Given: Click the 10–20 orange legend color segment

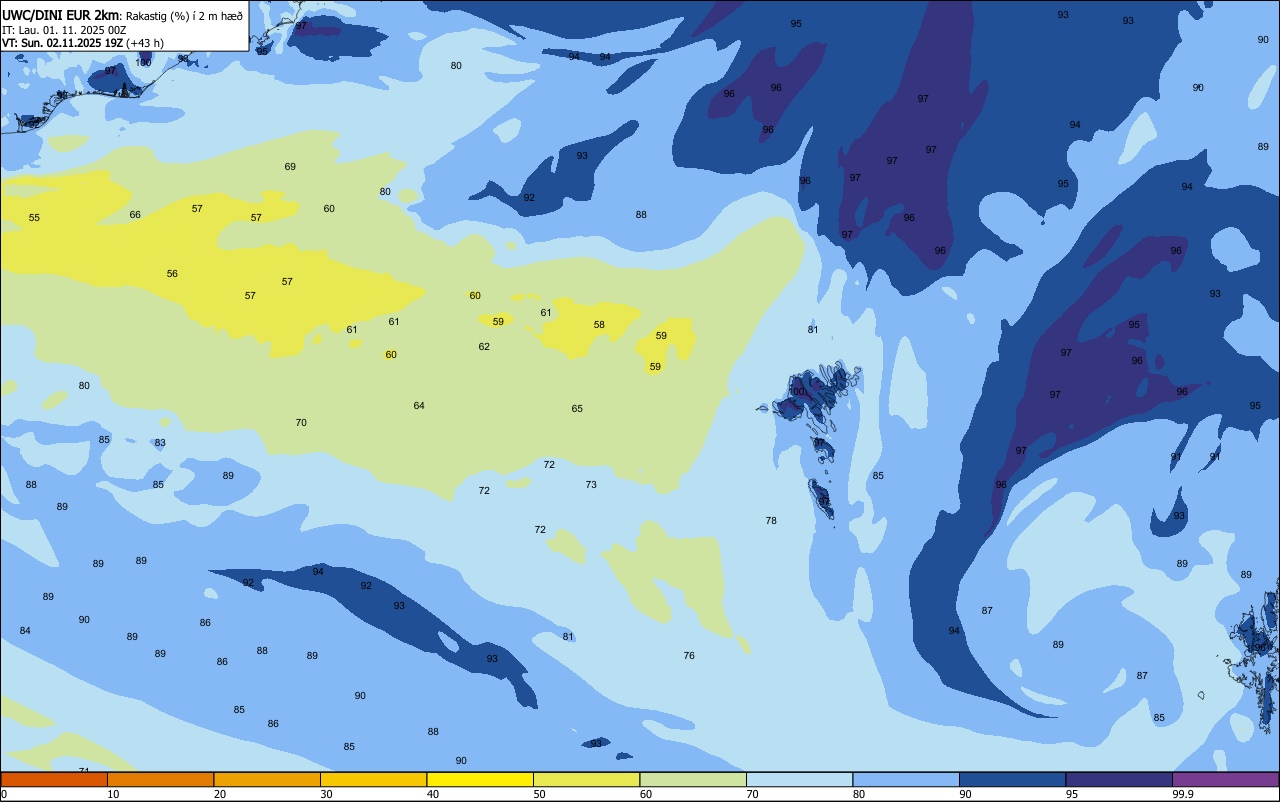Looking at the screenshot, I should click(x=160, y=779).
